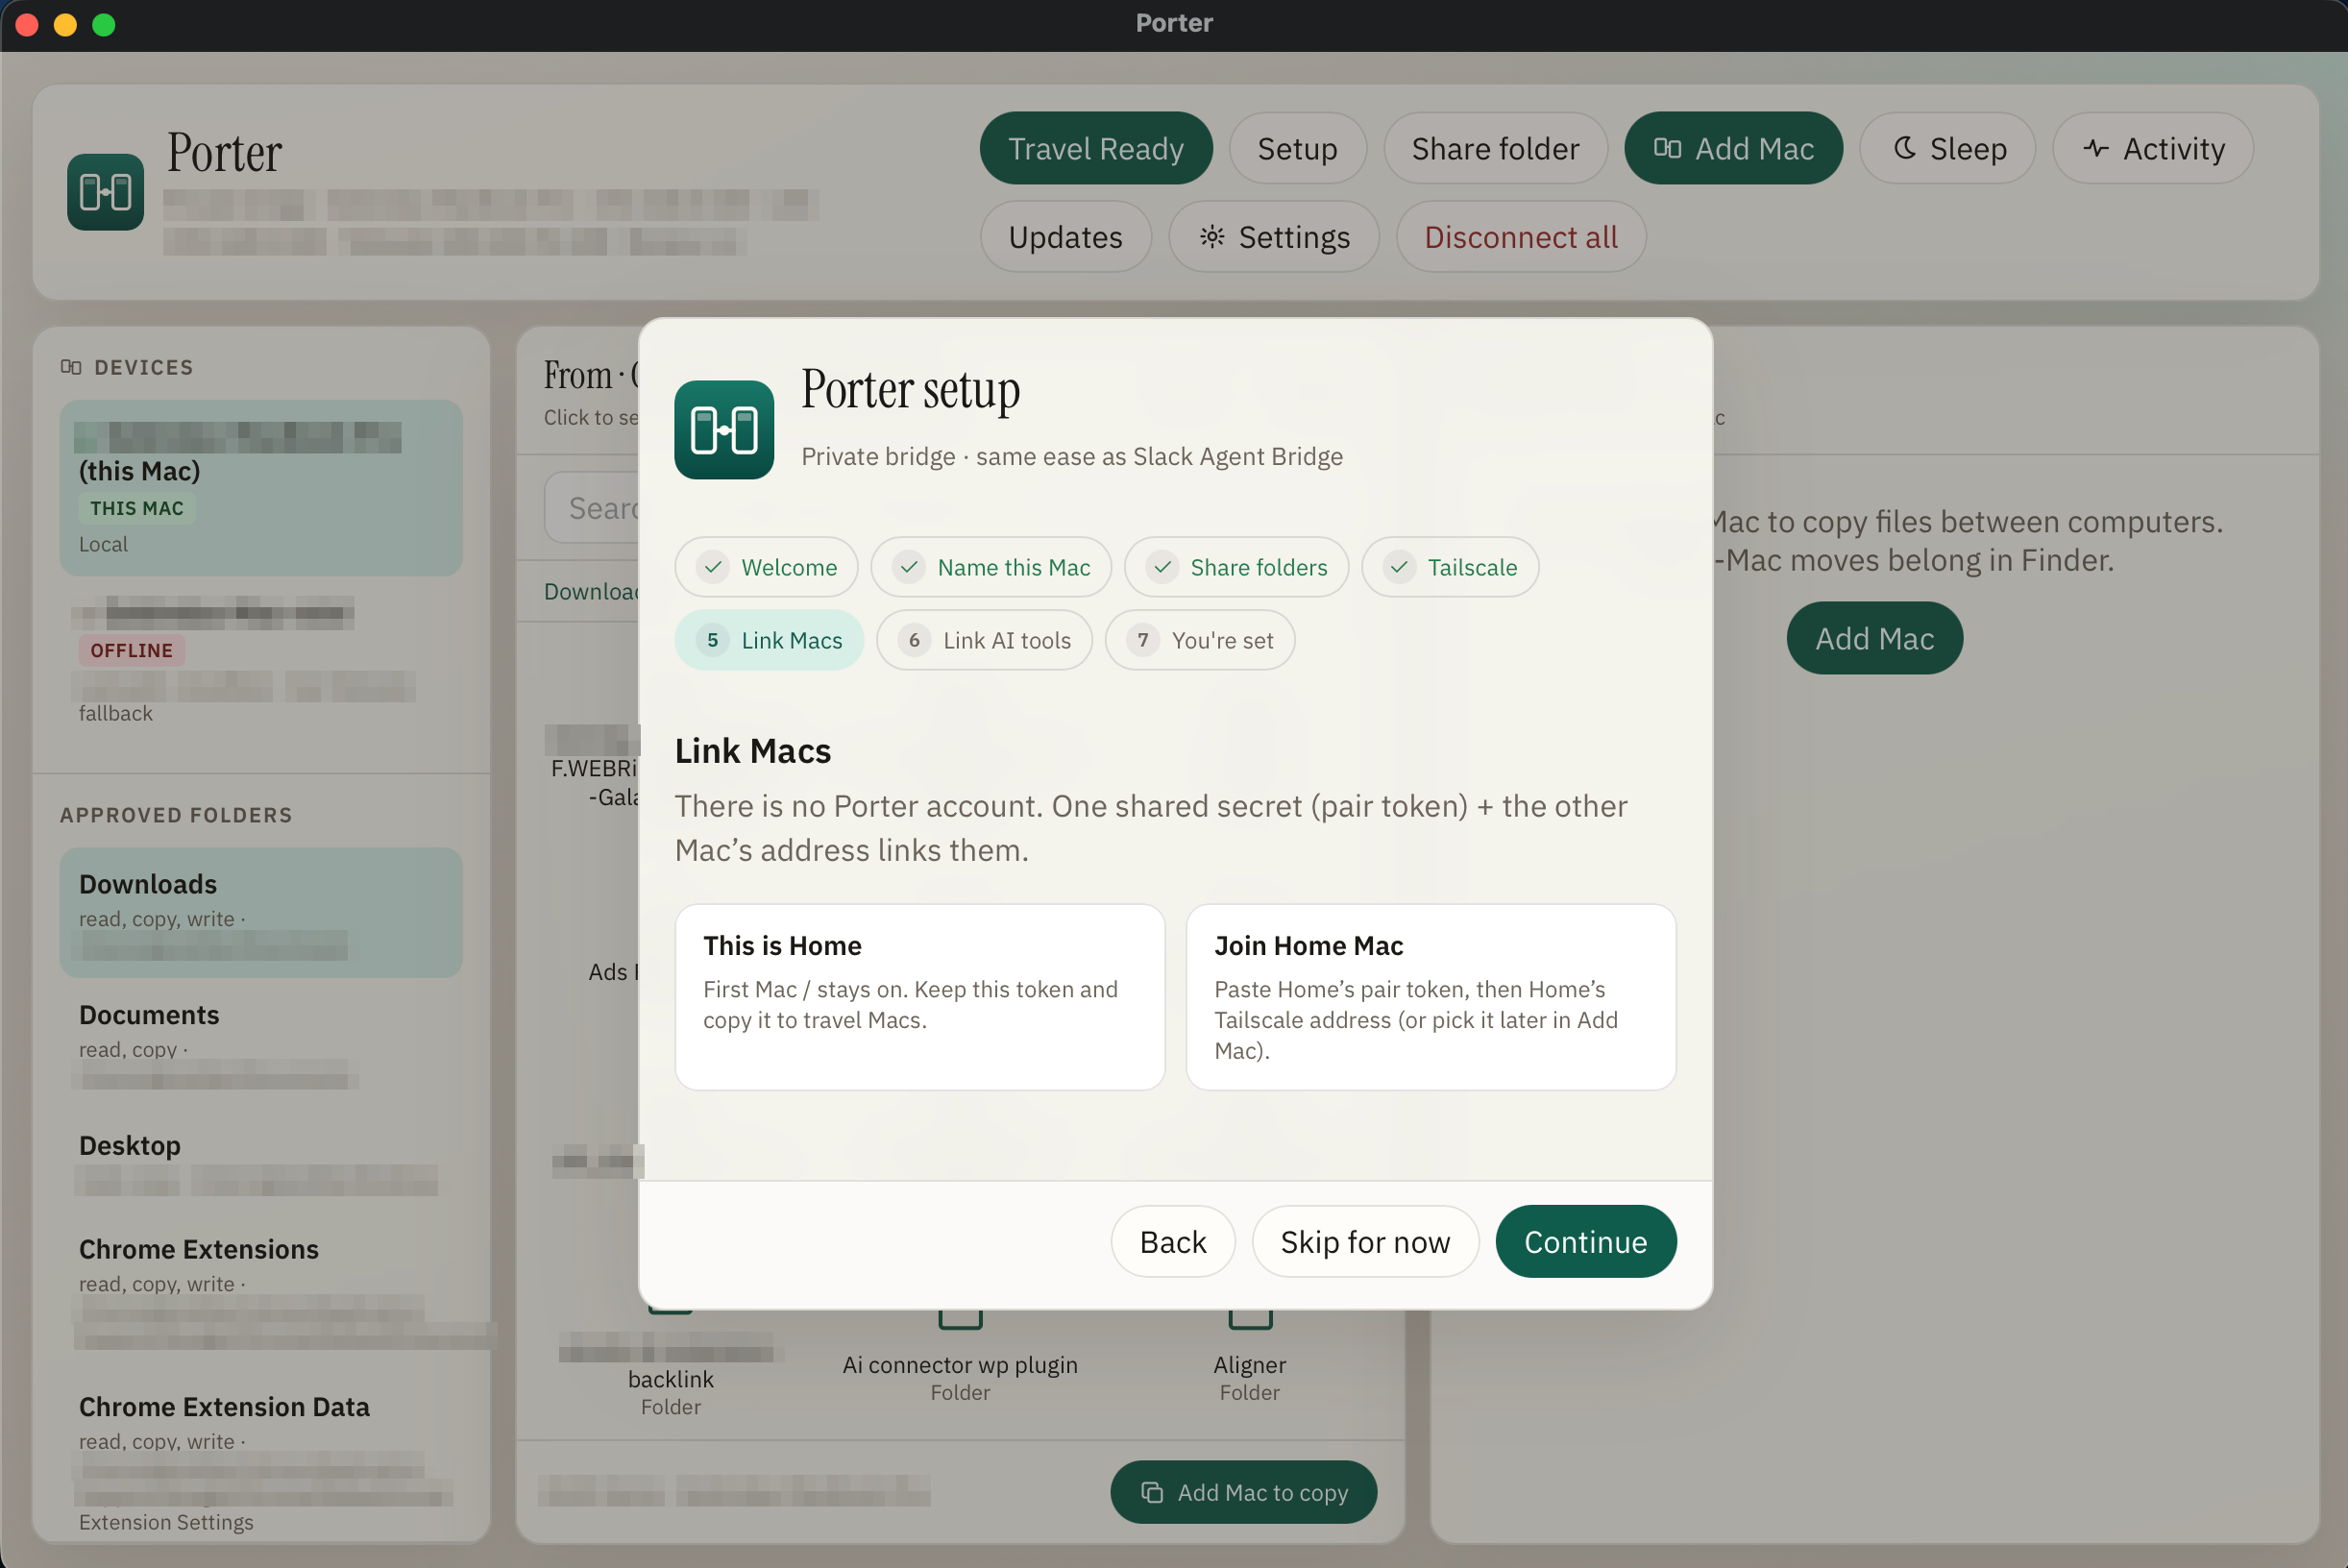Viewport: 2348px width, 1568px height.
Task: Open Settings via its gear icon
Action: (x=1212, y=237)
